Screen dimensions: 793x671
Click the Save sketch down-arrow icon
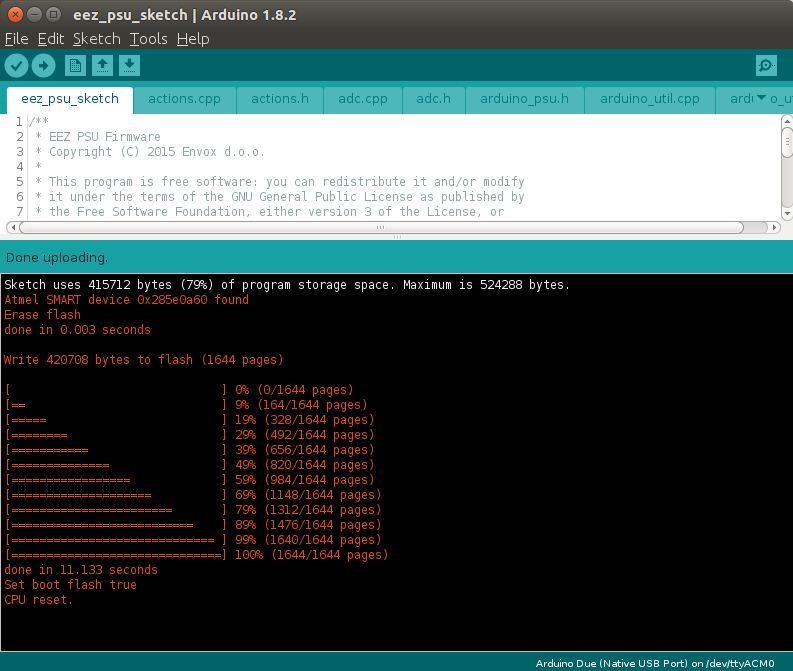tap(129, 66)
